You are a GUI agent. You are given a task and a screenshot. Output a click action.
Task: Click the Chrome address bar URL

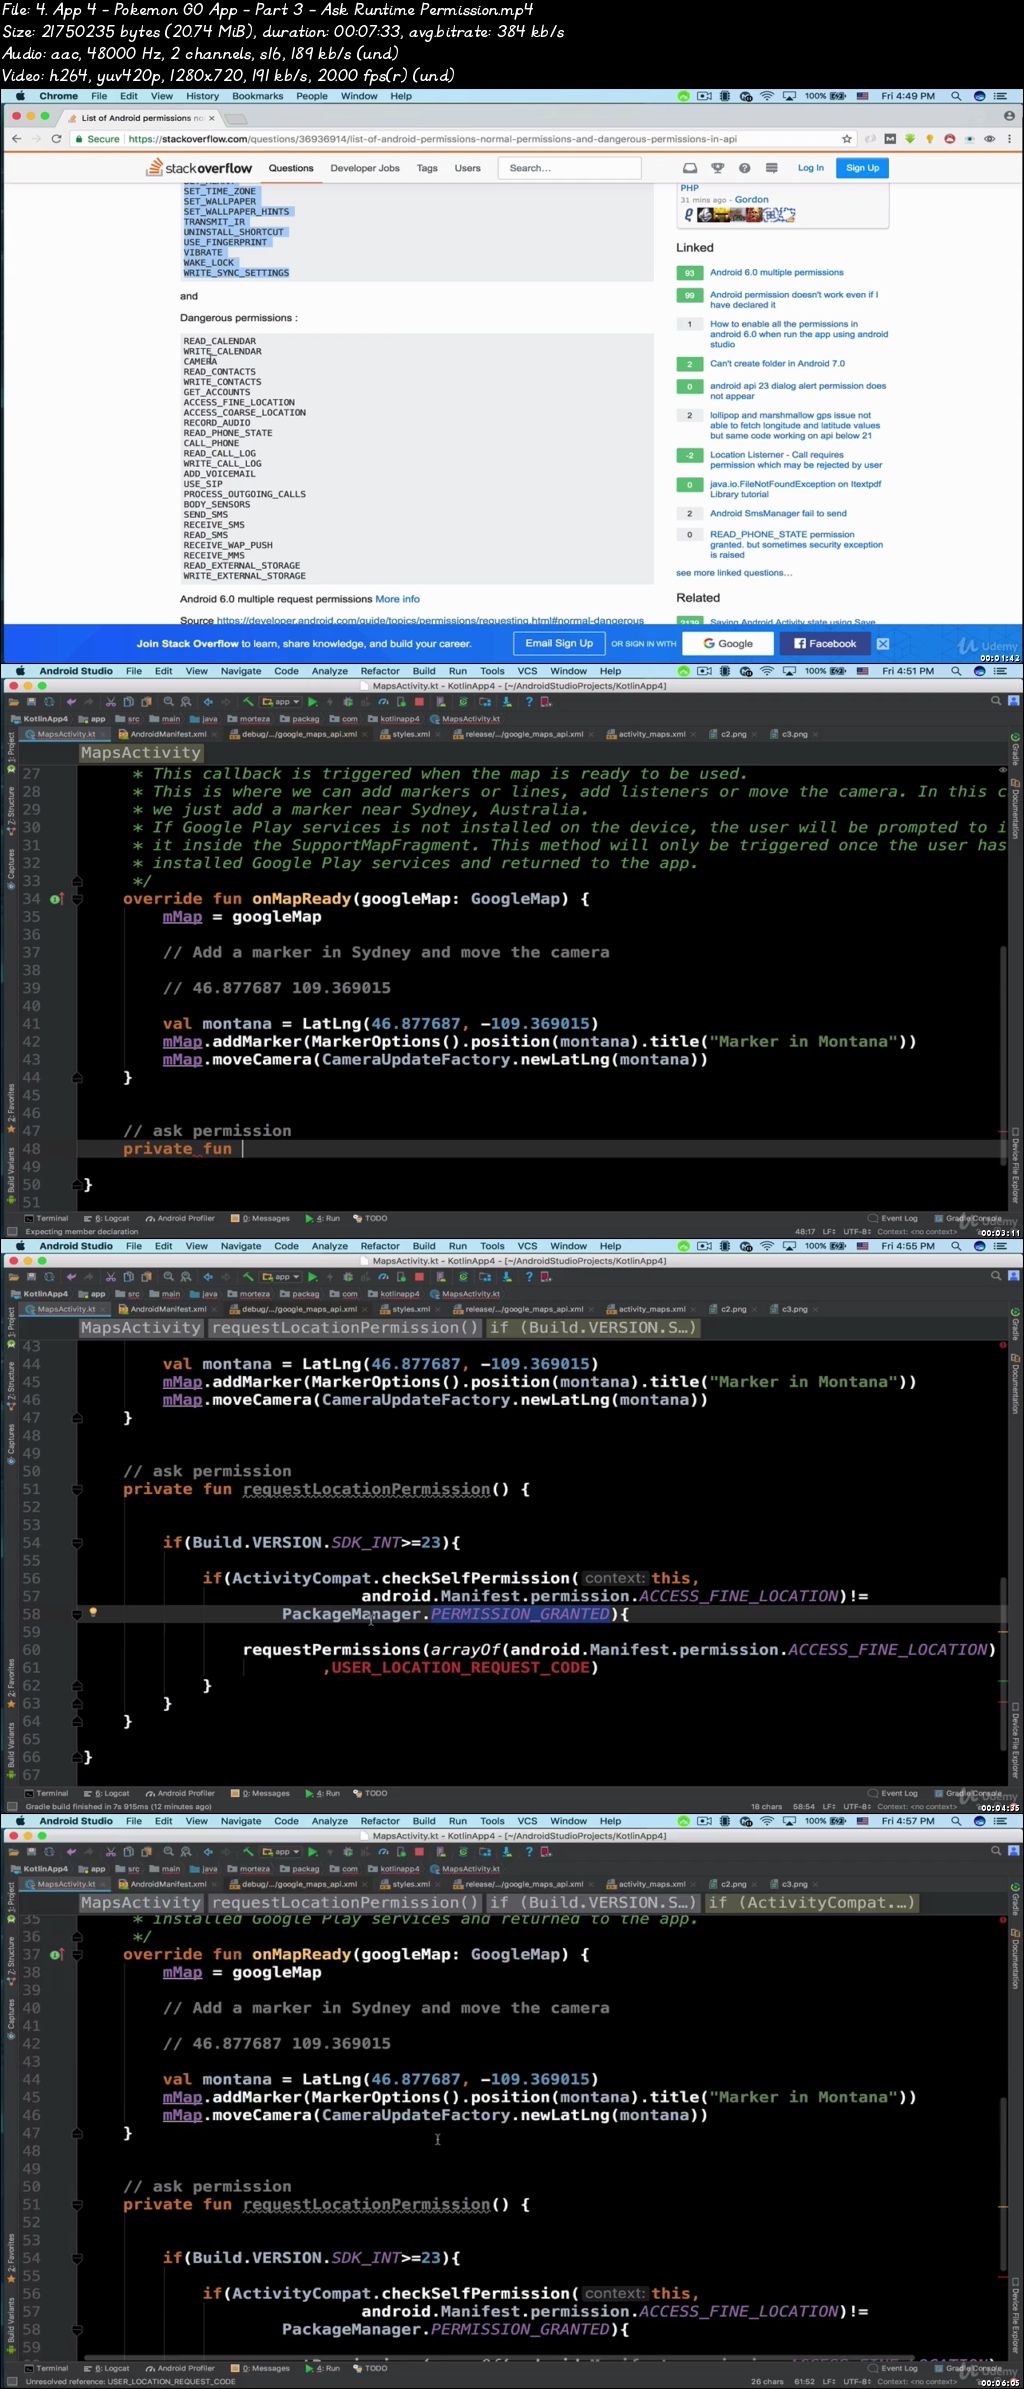(x=432, y=139)
